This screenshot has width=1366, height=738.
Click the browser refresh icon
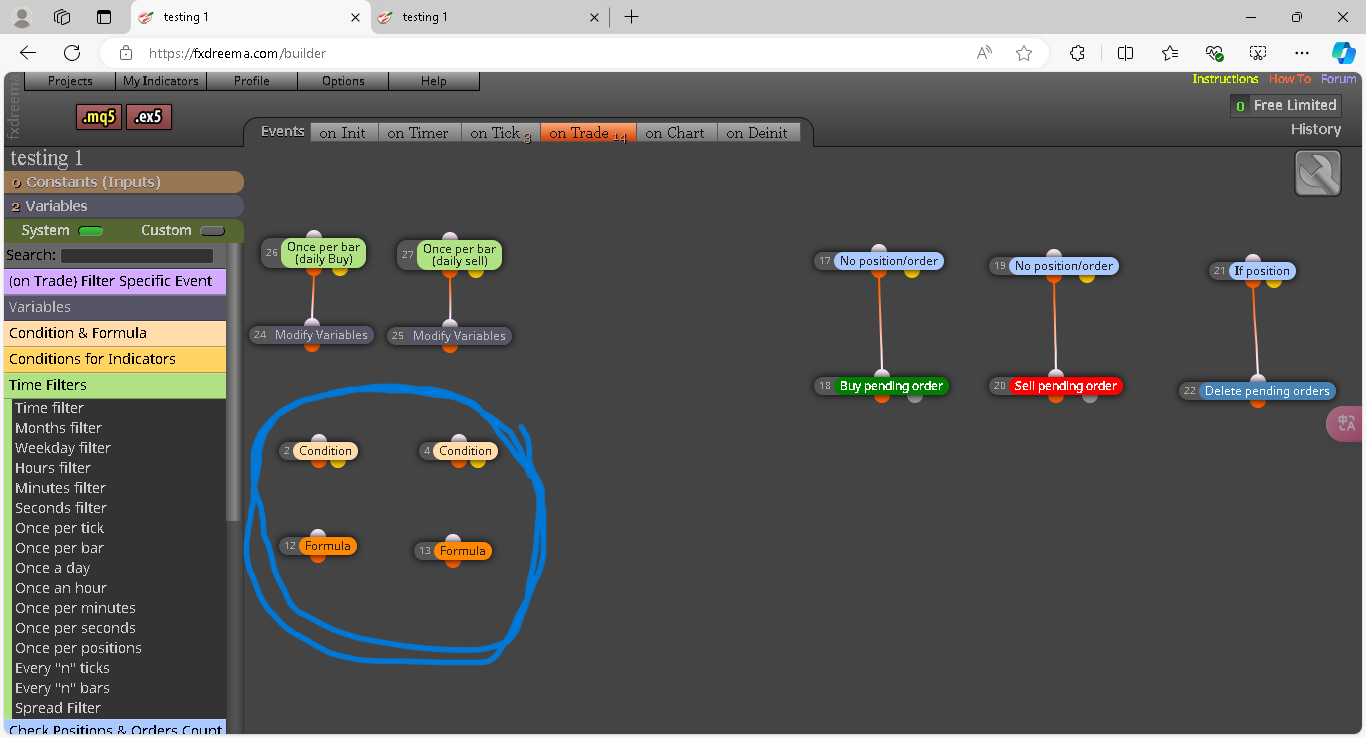(x=72, y=53)
